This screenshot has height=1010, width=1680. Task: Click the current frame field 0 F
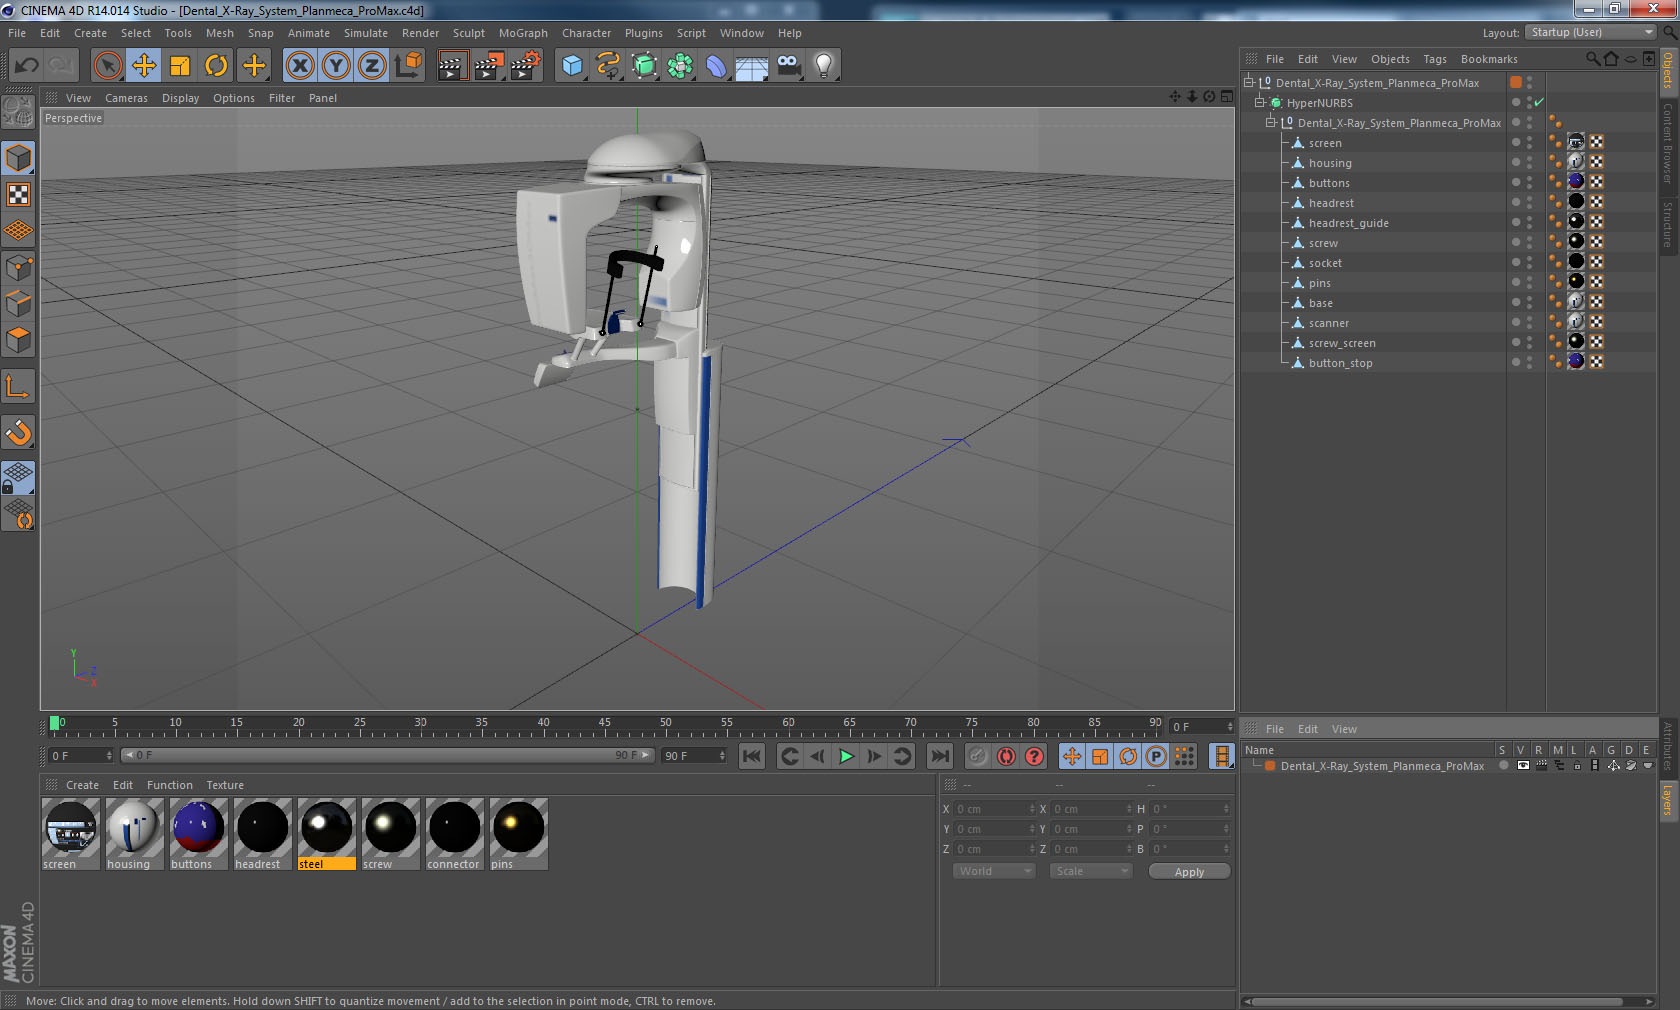(81, 756)
